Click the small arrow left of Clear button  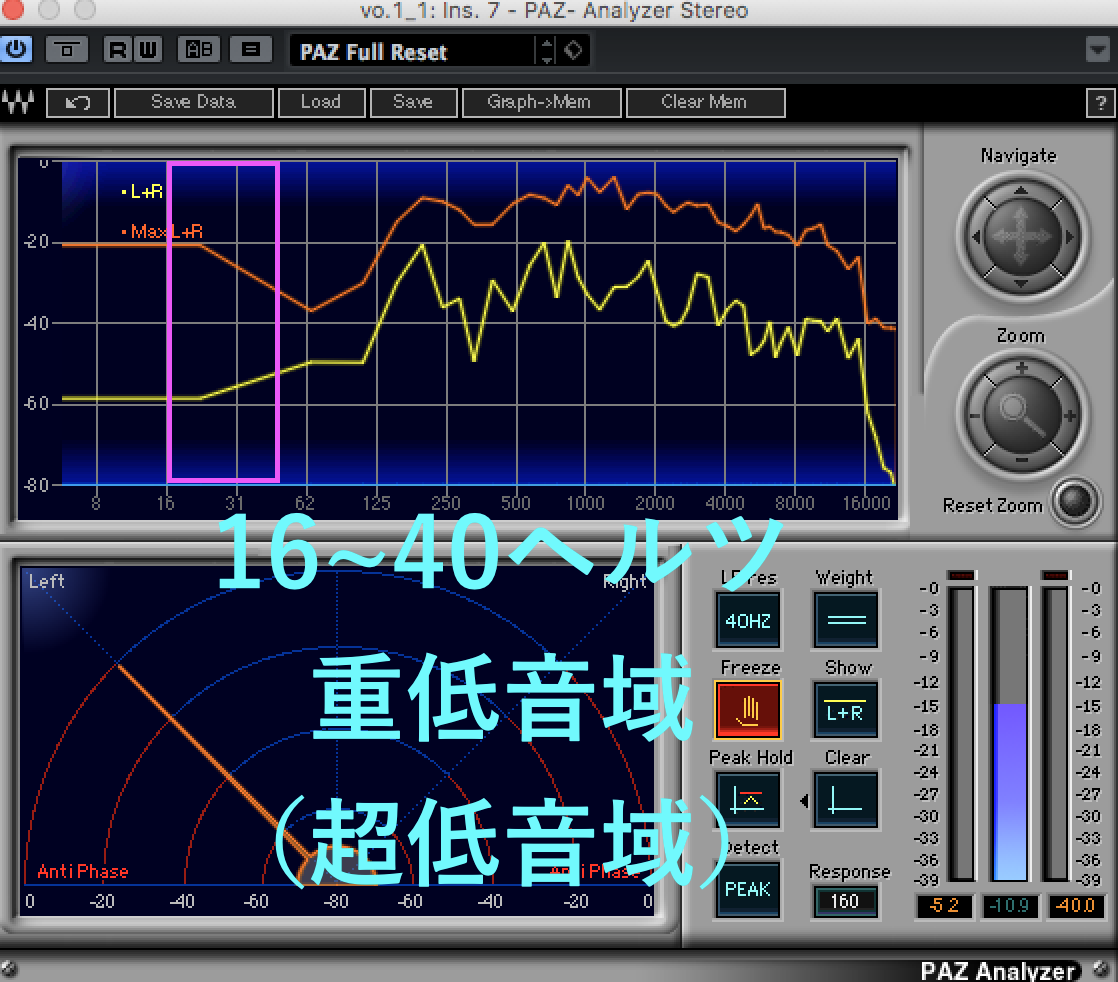coord(804,801)
